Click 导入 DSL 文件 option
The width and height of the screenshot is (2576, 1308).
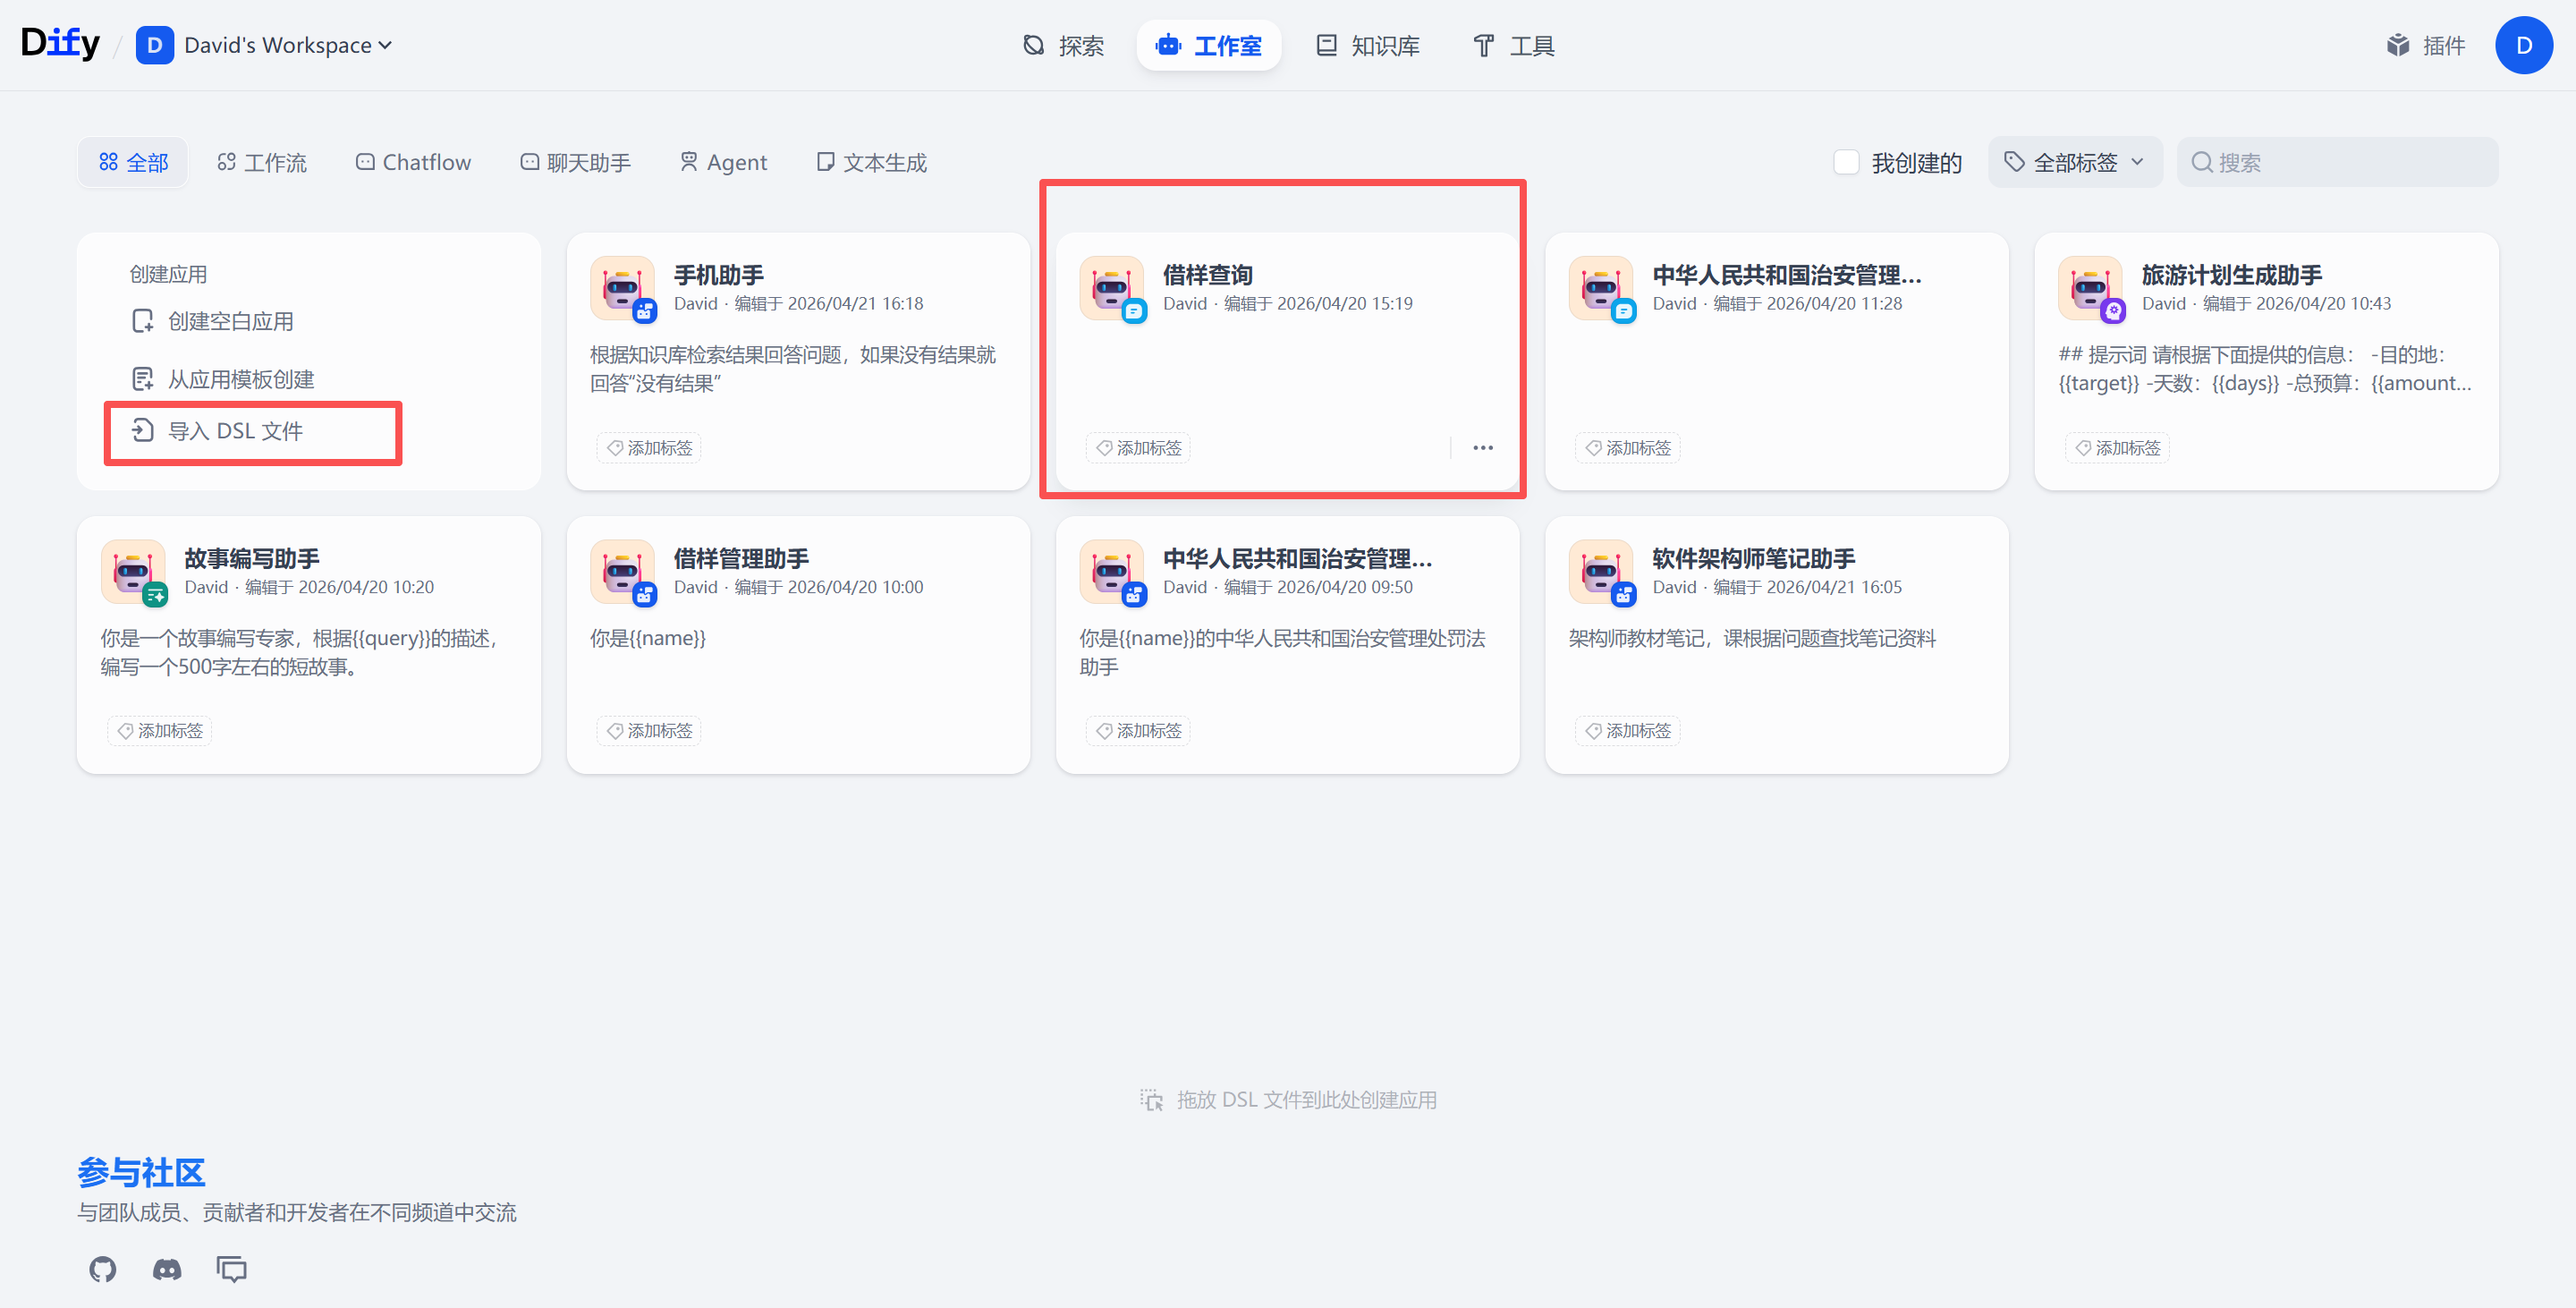235,431
